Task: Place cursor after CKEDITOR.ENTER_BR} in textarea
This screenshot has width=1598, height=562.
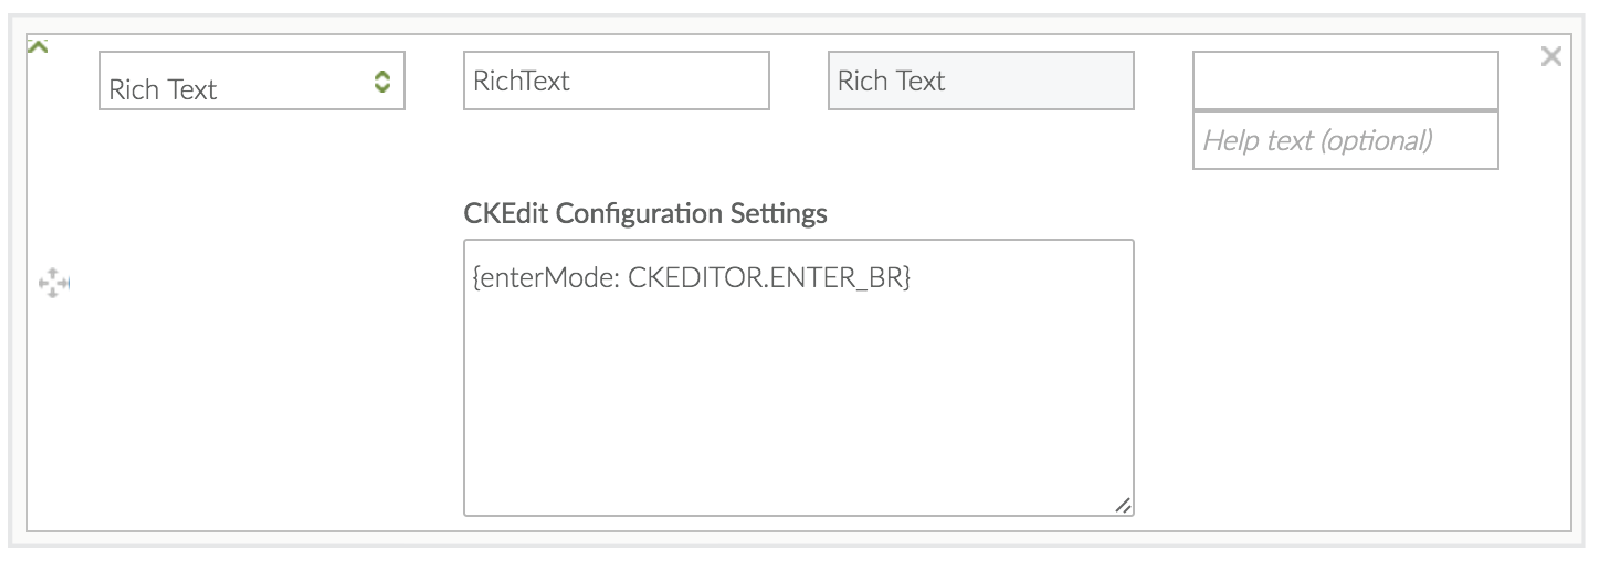Action: point(912,278)
